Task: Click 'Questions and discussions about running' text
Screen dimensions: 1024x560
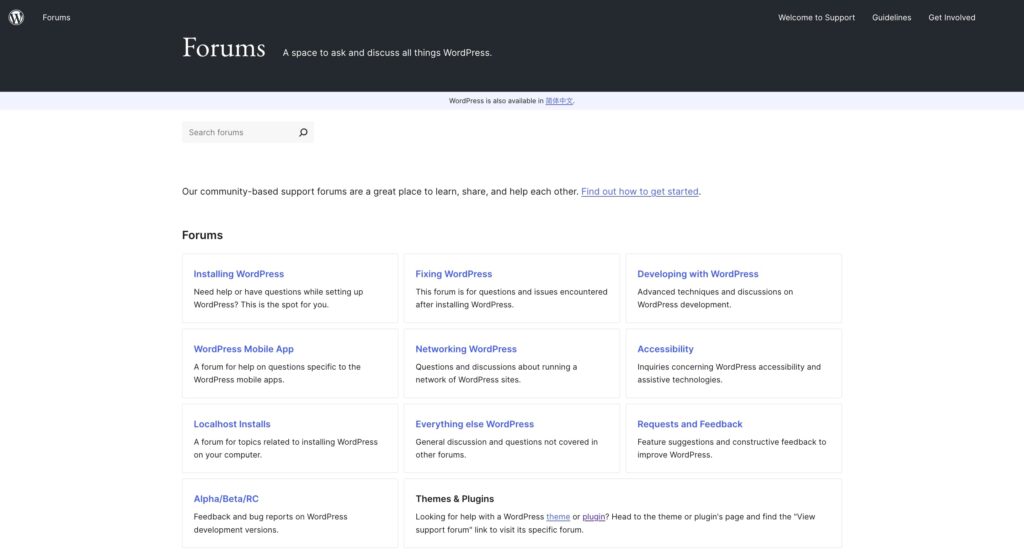Action: click(x=496, y=373)
